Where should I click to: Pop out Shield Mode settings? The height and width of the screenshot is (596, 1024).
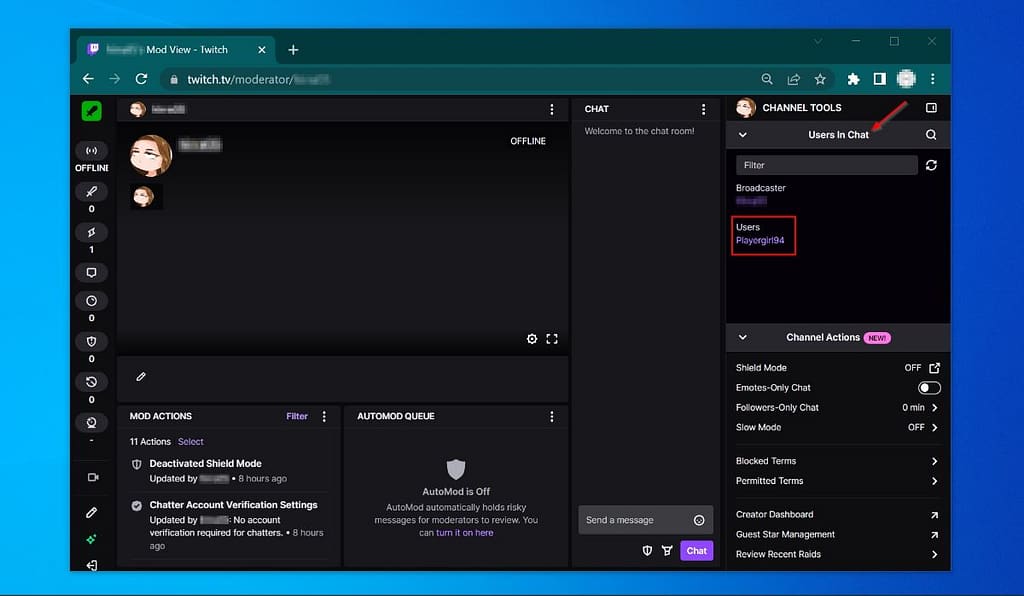935,368
